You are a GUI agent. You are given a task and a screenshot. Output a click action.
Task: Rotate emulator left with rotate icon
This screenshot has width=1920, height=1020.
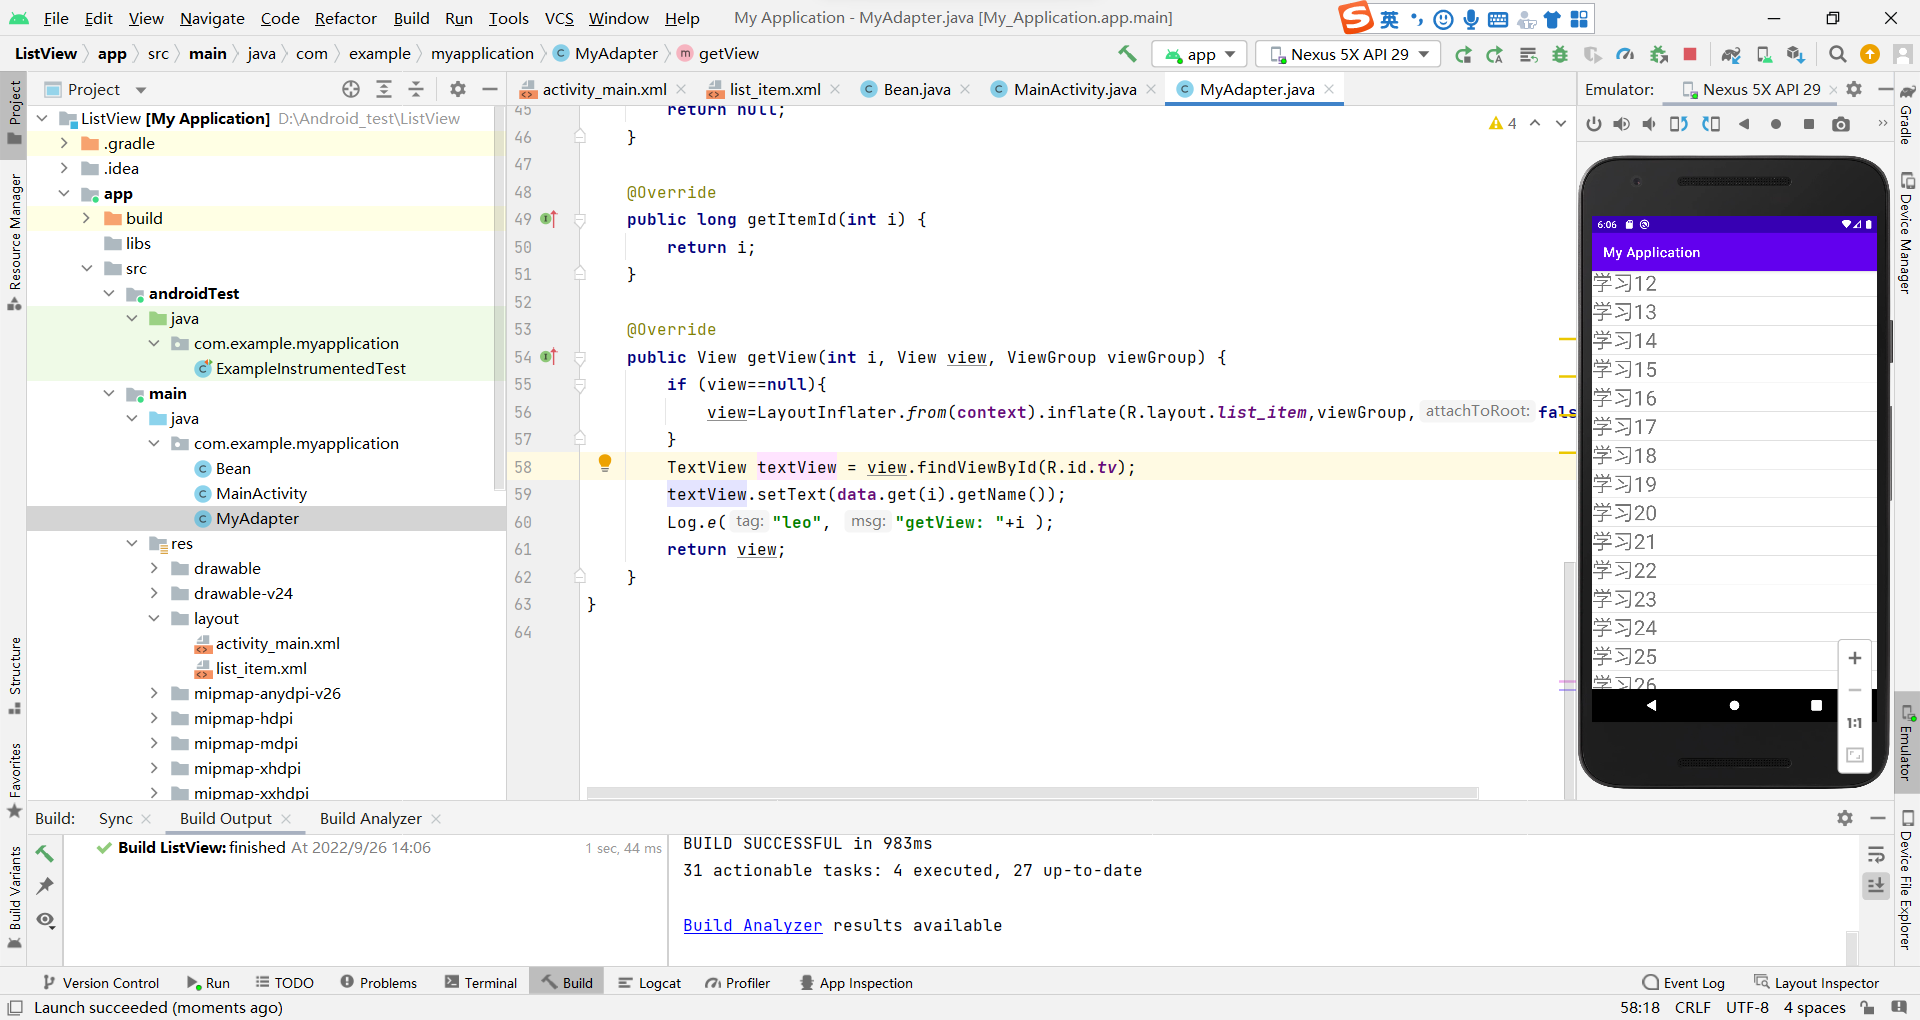pyautogui.click(x=1679, y=123)
